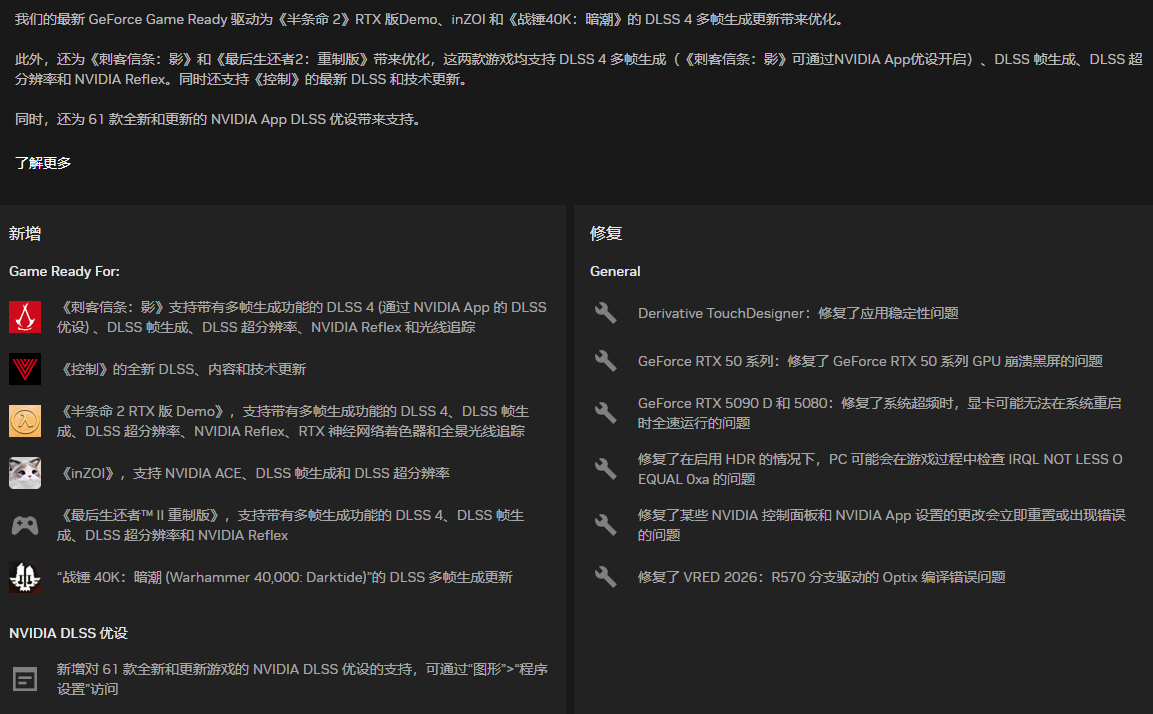1153x714 pixels.
Task: Click 《控制》的全新 DLSS、内容和技术更新 text
Action: tap(181, 369)
